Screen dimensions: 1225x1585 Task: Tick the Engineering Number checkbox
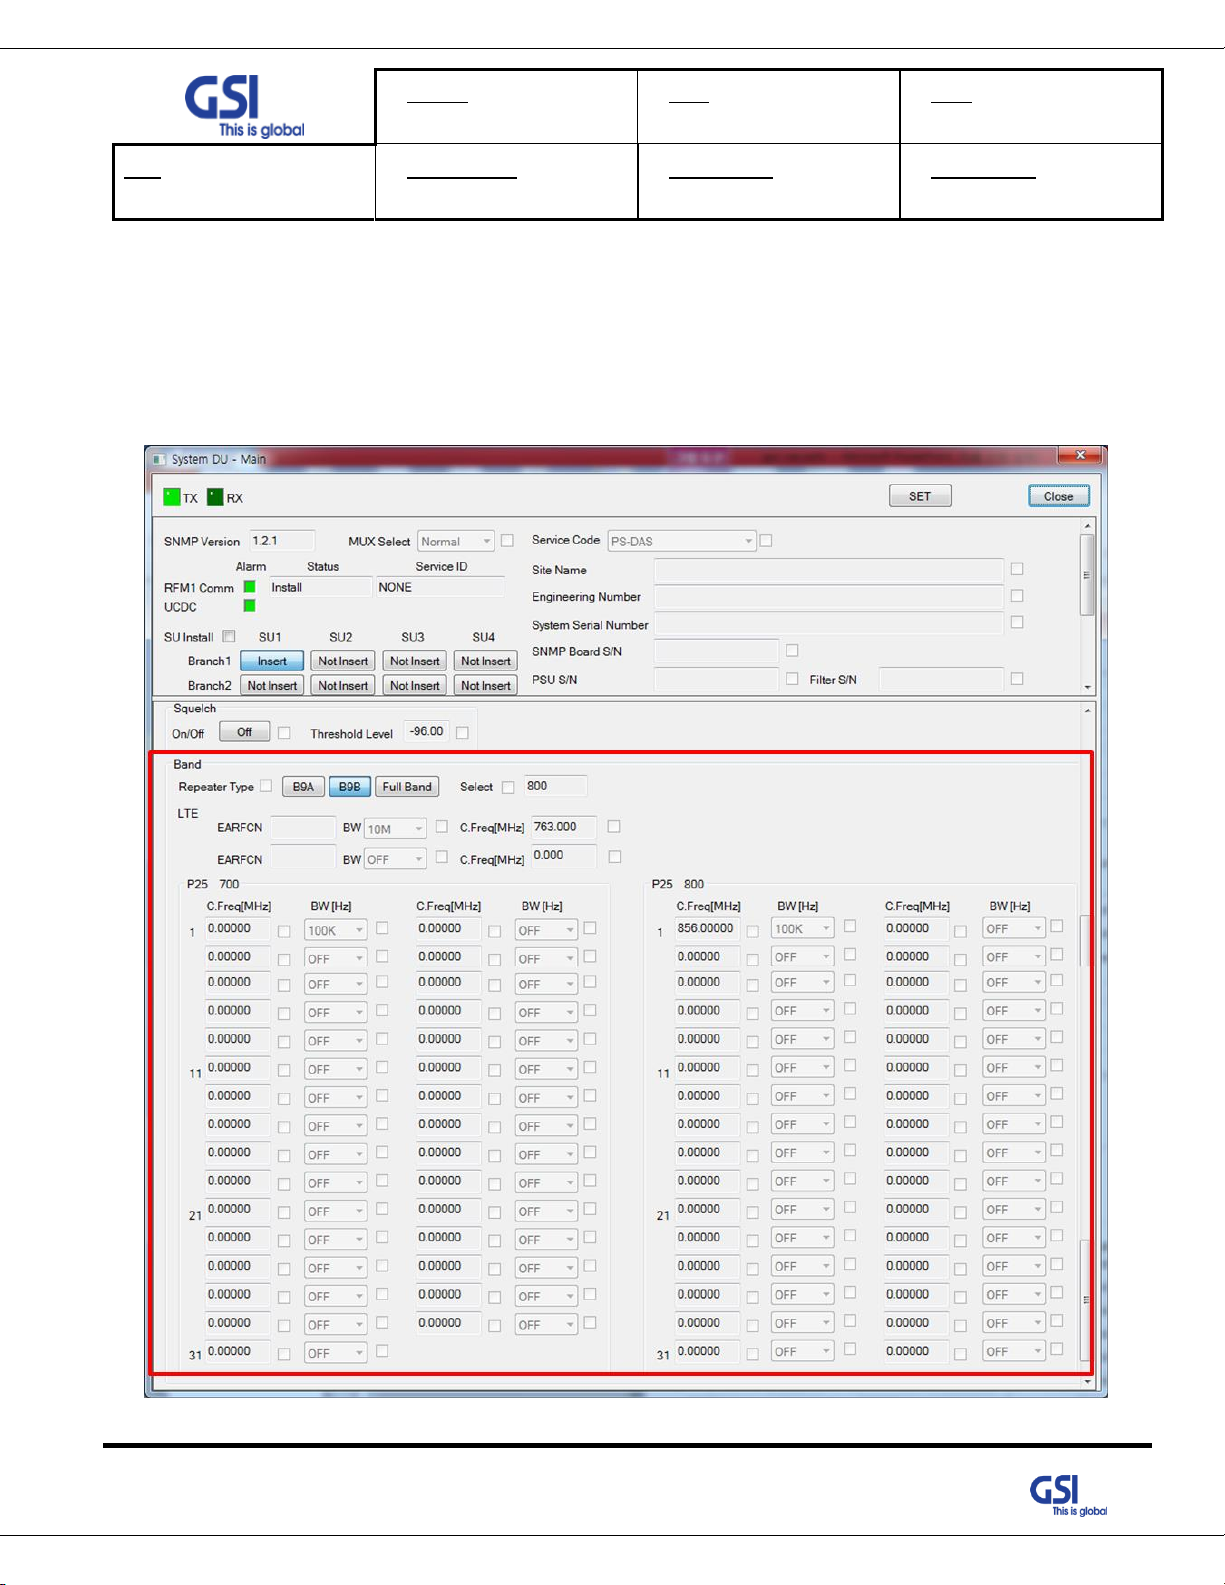click(x=1017, y=595)
